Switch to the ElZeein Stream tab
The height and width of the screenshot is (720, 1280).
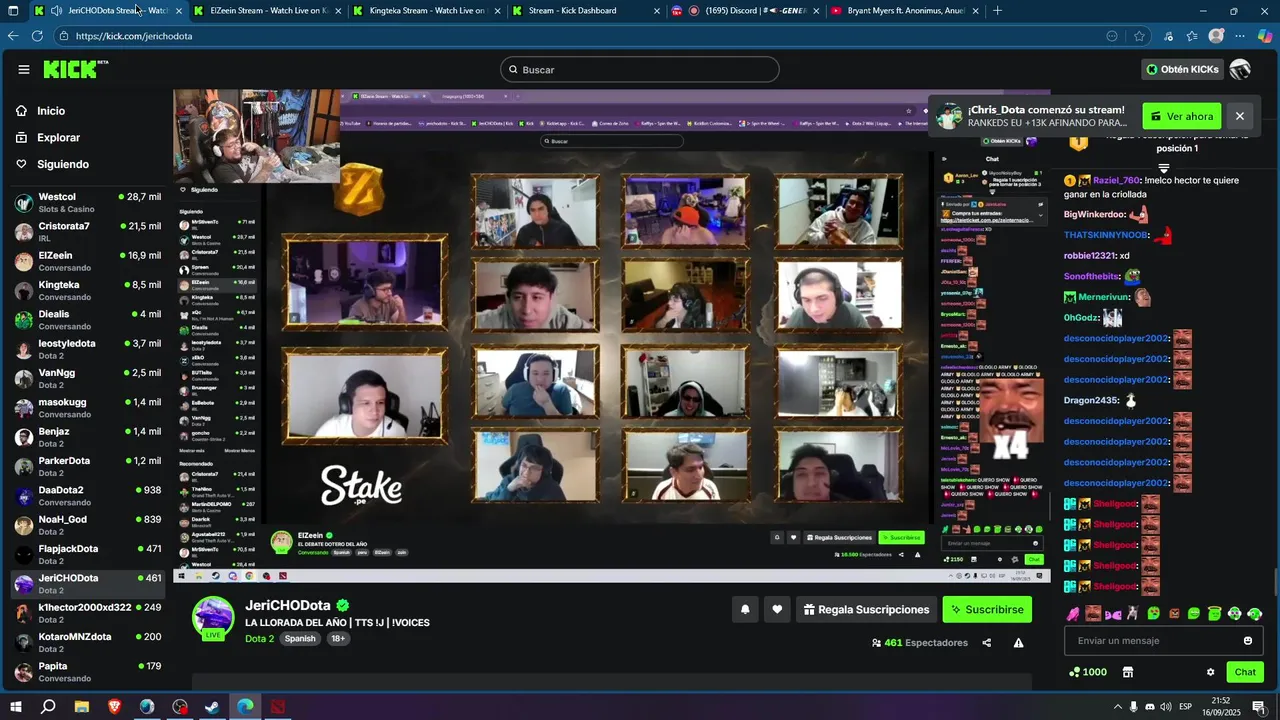tap(268, 11)
